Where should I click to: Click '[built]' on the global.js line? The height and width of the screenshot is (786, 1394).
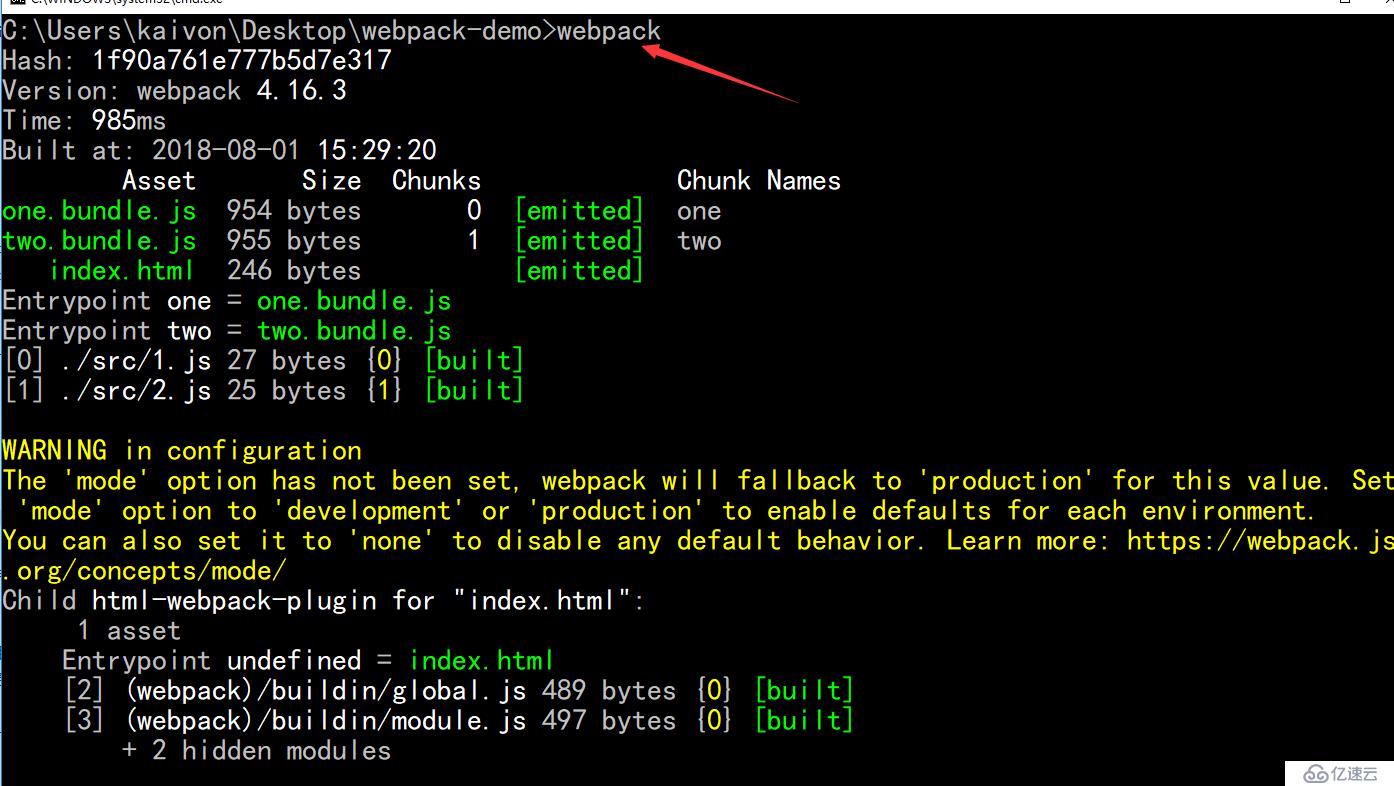[804, 691]
